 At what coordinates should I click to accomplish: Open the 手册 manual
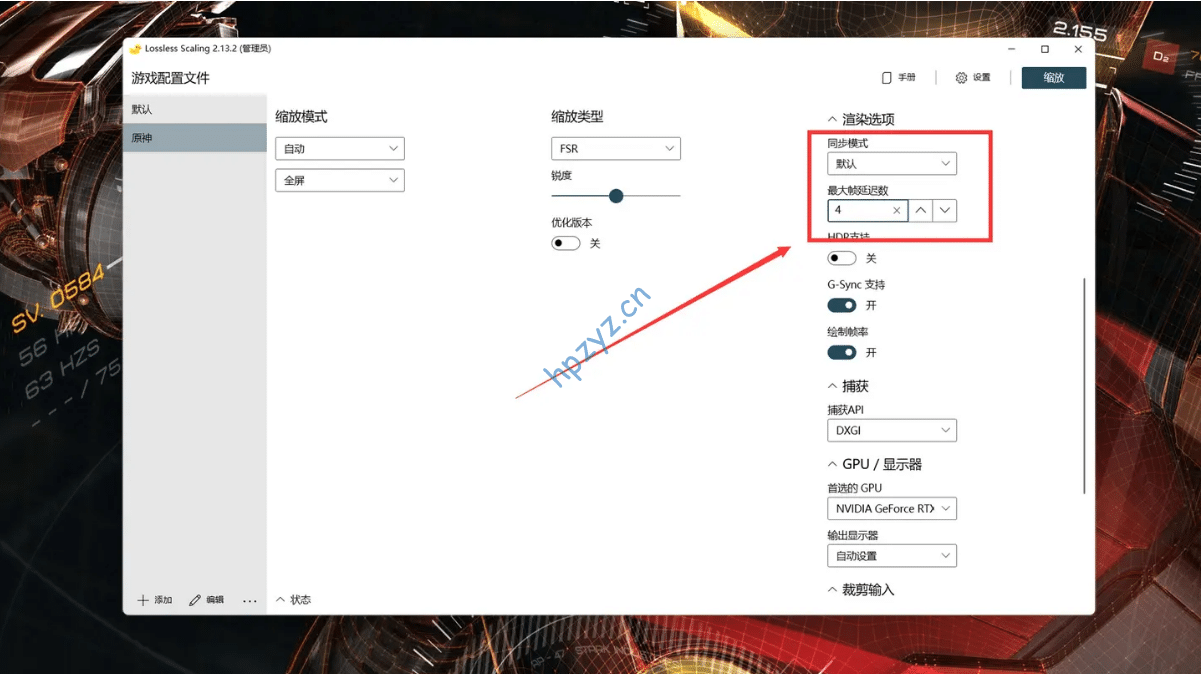point(898,78)
